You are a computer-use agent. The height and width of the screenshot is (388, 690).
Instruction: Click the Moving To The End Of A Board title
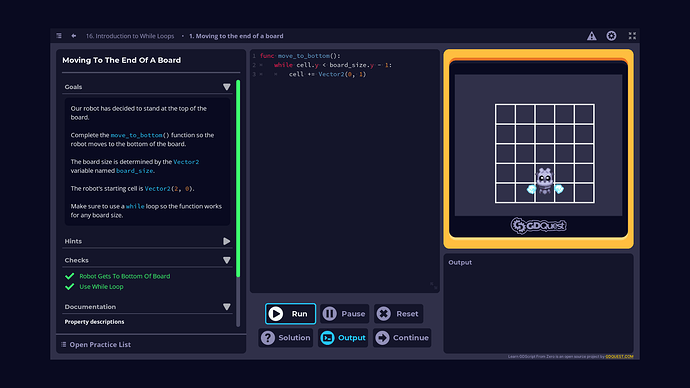pyautogui.click(x=121, y=60)
